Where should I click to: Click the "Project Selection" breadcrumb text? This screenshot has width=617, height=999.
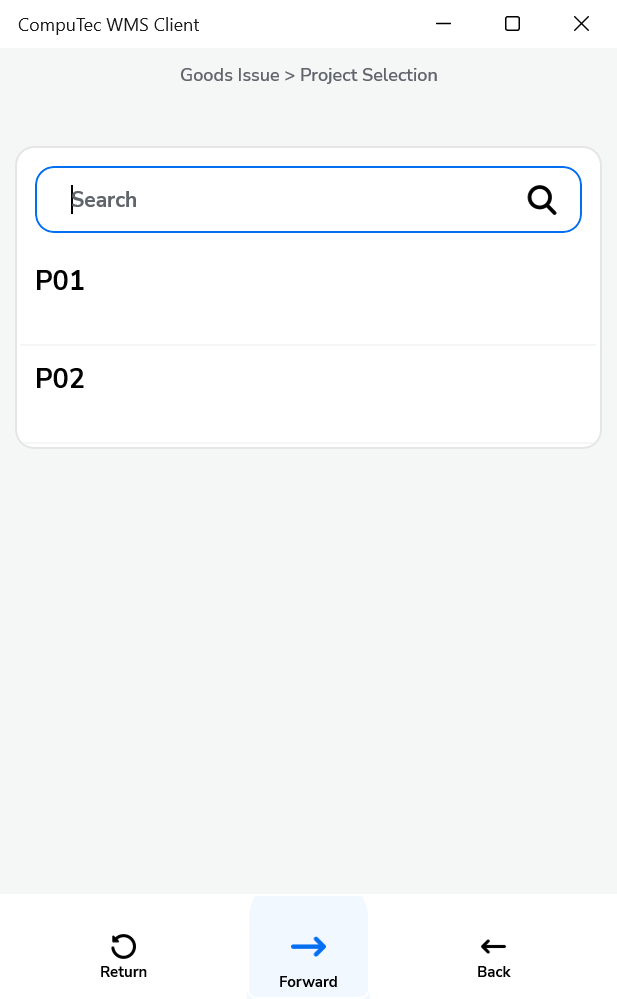point(369,75)
